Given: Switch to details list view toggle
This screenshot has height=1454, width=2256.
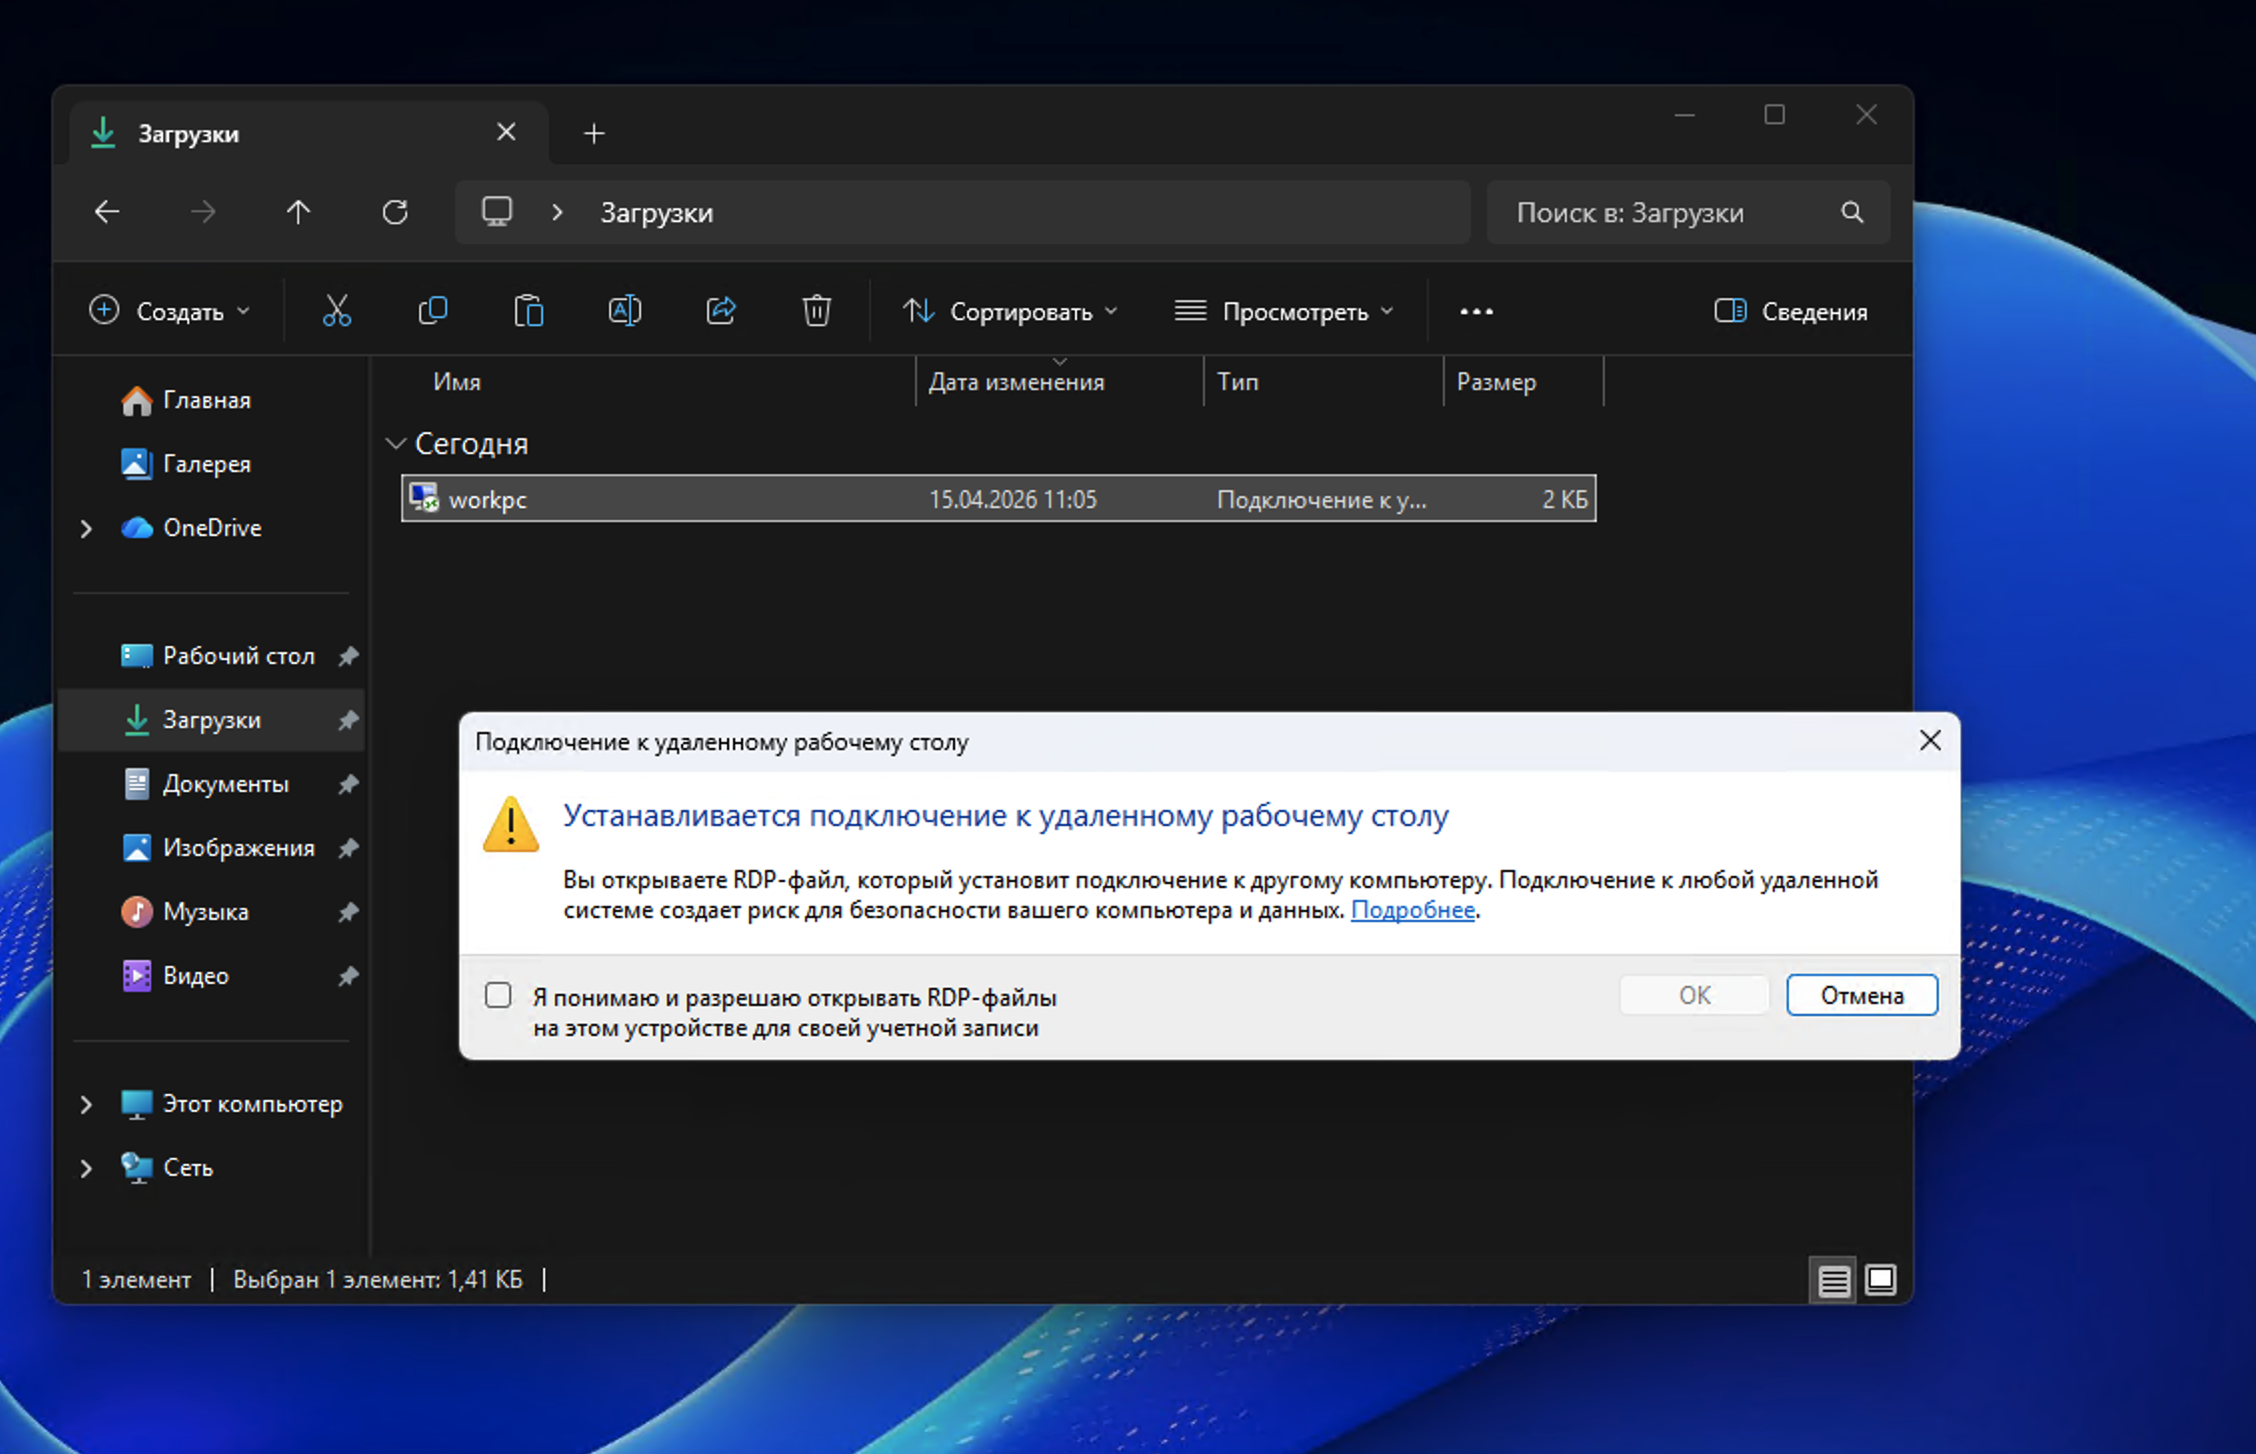Looking at the screenshot, I should click(1833, 1280).
